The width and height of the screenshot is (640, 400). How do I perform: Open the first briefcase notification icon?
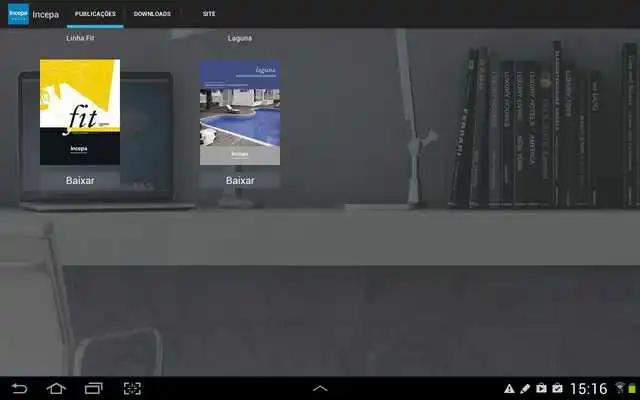541,388
